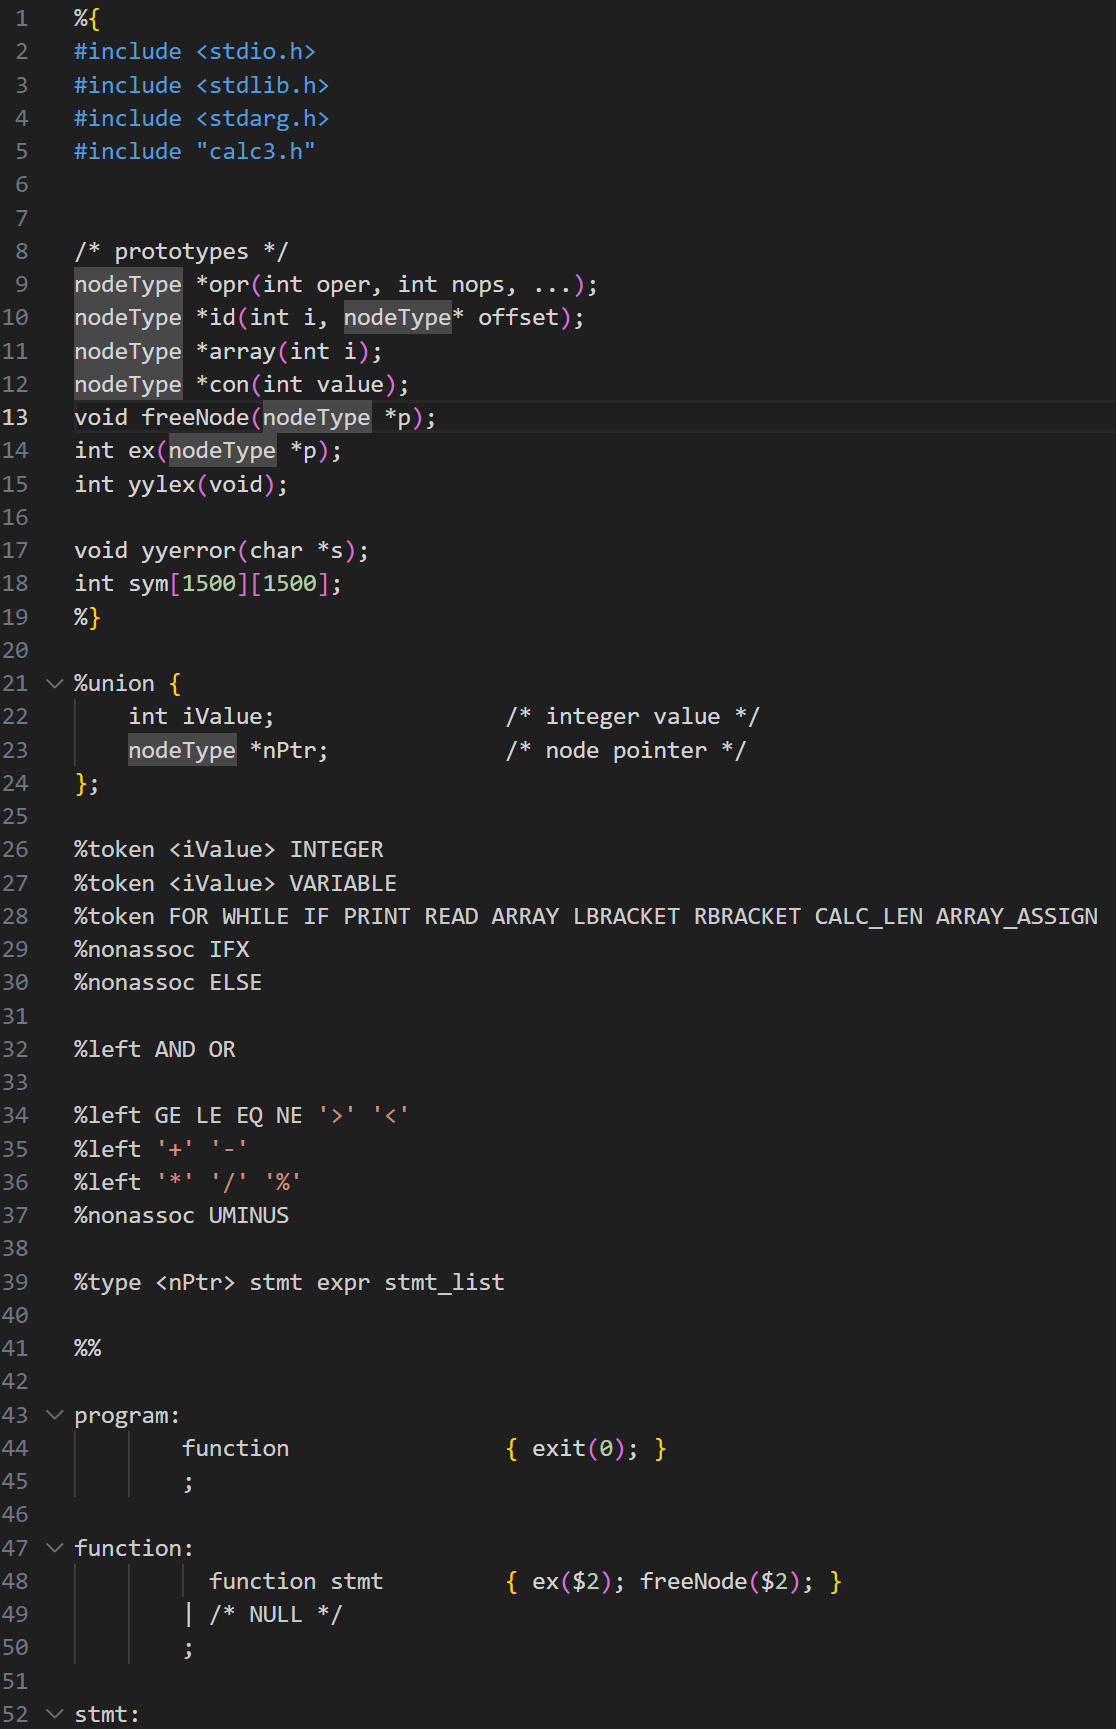Click on '<nPtr>' in the %type line
1116x1729 pixels.
195,1282
